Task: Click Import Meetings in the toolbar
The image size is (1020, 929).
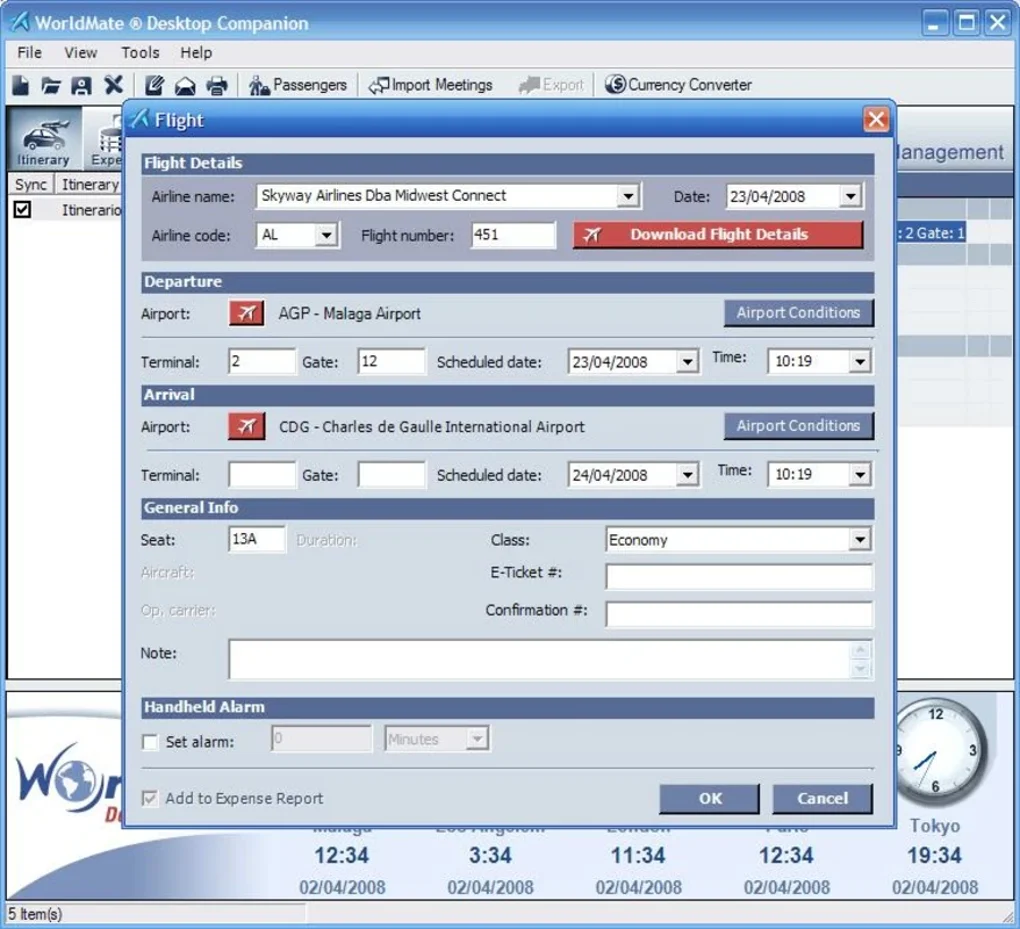Action: 431,85
